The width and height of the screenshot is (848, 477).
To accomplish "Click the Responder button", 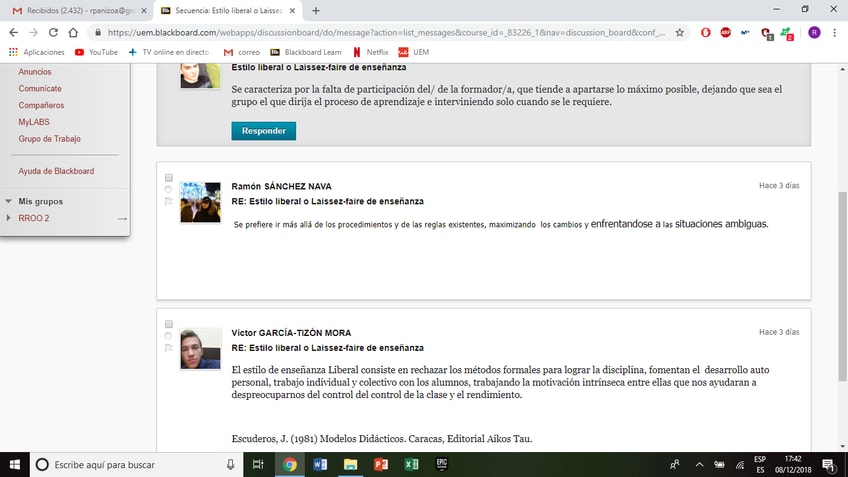I will coord(263,131).
